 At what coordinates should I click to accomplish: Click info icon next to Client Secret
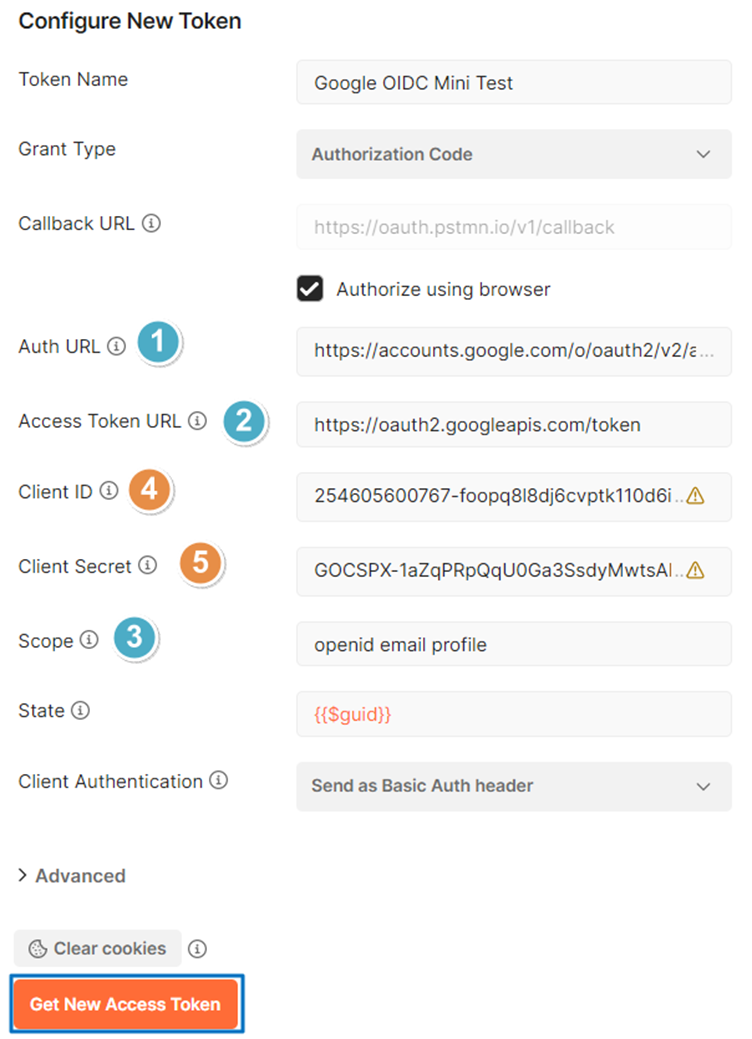[147, 566]
